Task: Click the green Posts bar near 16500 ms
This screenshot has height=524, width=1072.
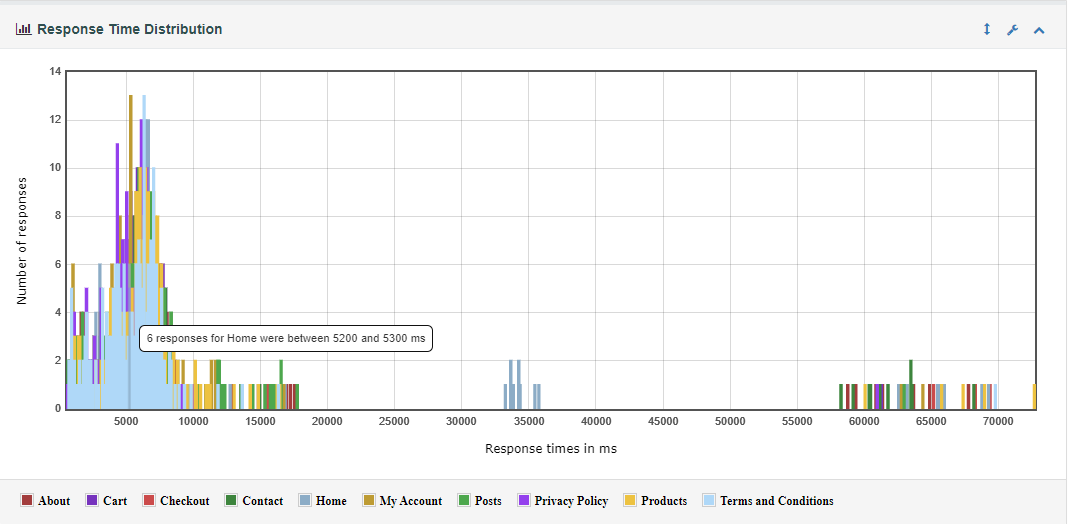Action: pos(281,384)
